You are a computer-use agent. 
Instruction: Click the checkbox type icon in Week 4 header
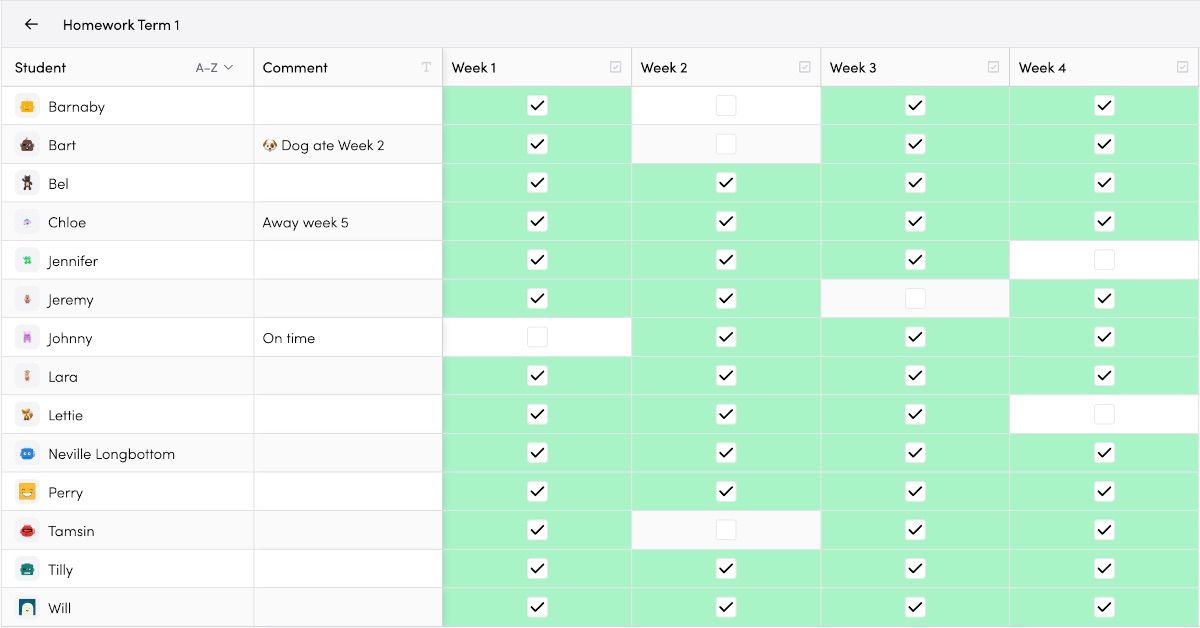pyautogui.click(x=1183, y=67)
